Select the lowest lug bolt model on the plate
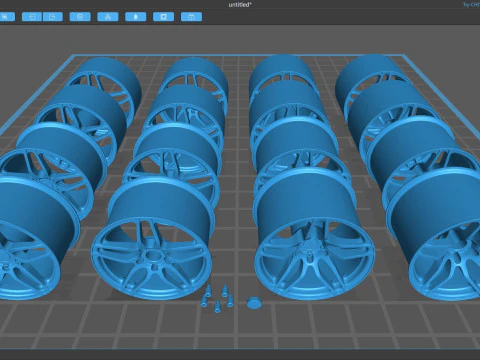Viewport: 480px width, 360px height. pyautogui.click(x=217, y=307)
